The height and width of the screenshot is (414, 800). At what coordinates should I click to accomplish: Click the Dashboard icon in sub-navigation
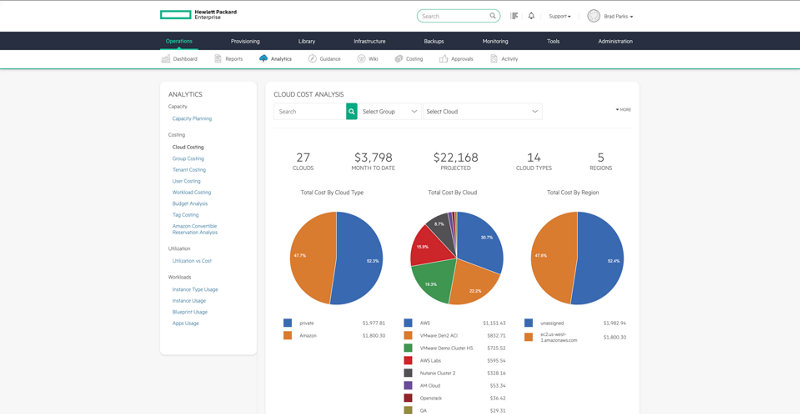pyautogui.click(x=165, y=59)
